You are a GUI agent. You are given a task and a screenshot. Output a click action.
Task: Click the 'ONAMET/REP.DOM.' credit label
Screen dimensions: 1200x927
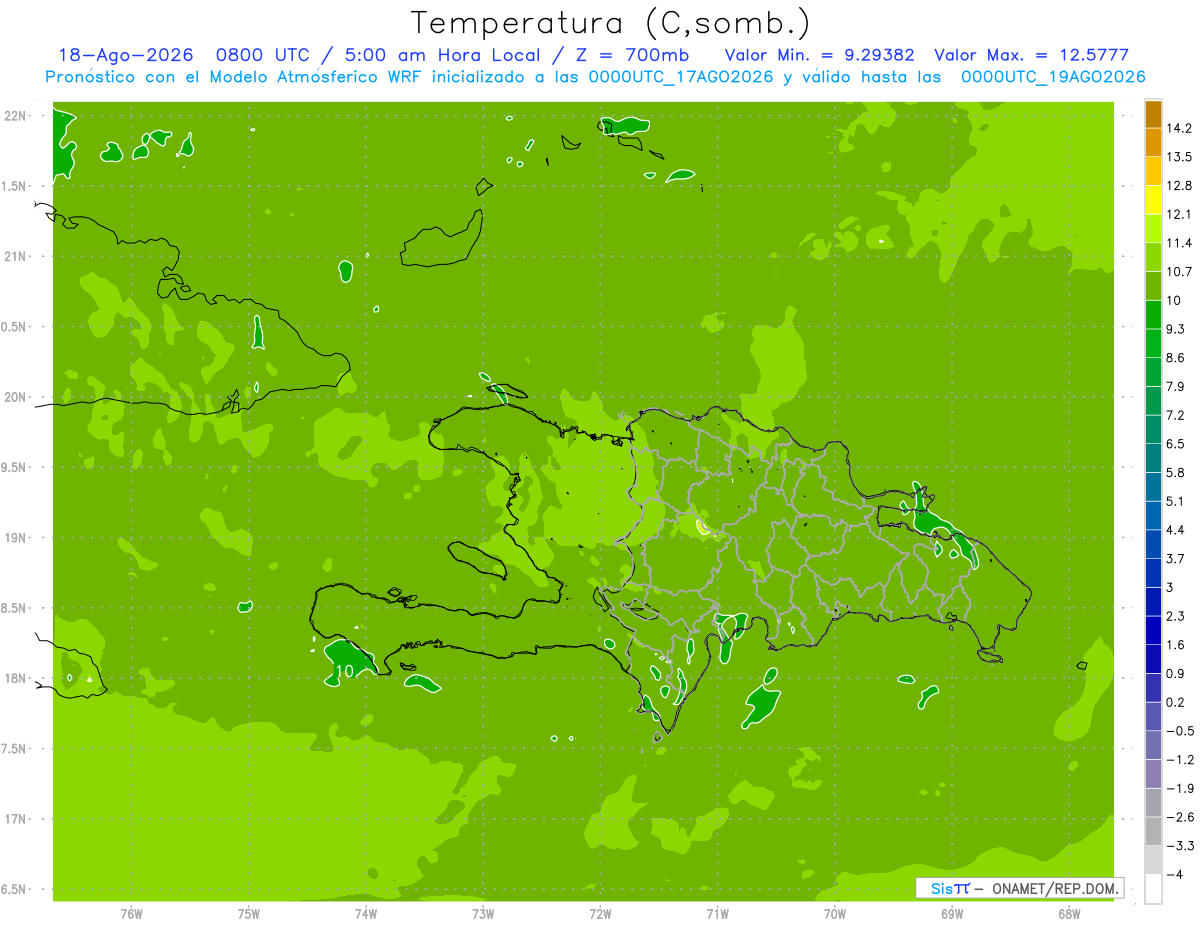1056,888
